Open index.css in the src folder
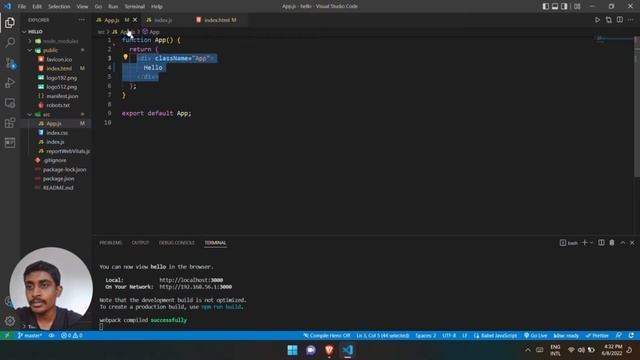Viewport: 640px width, 360px height. pyautogui.click(x=57, y=133)
